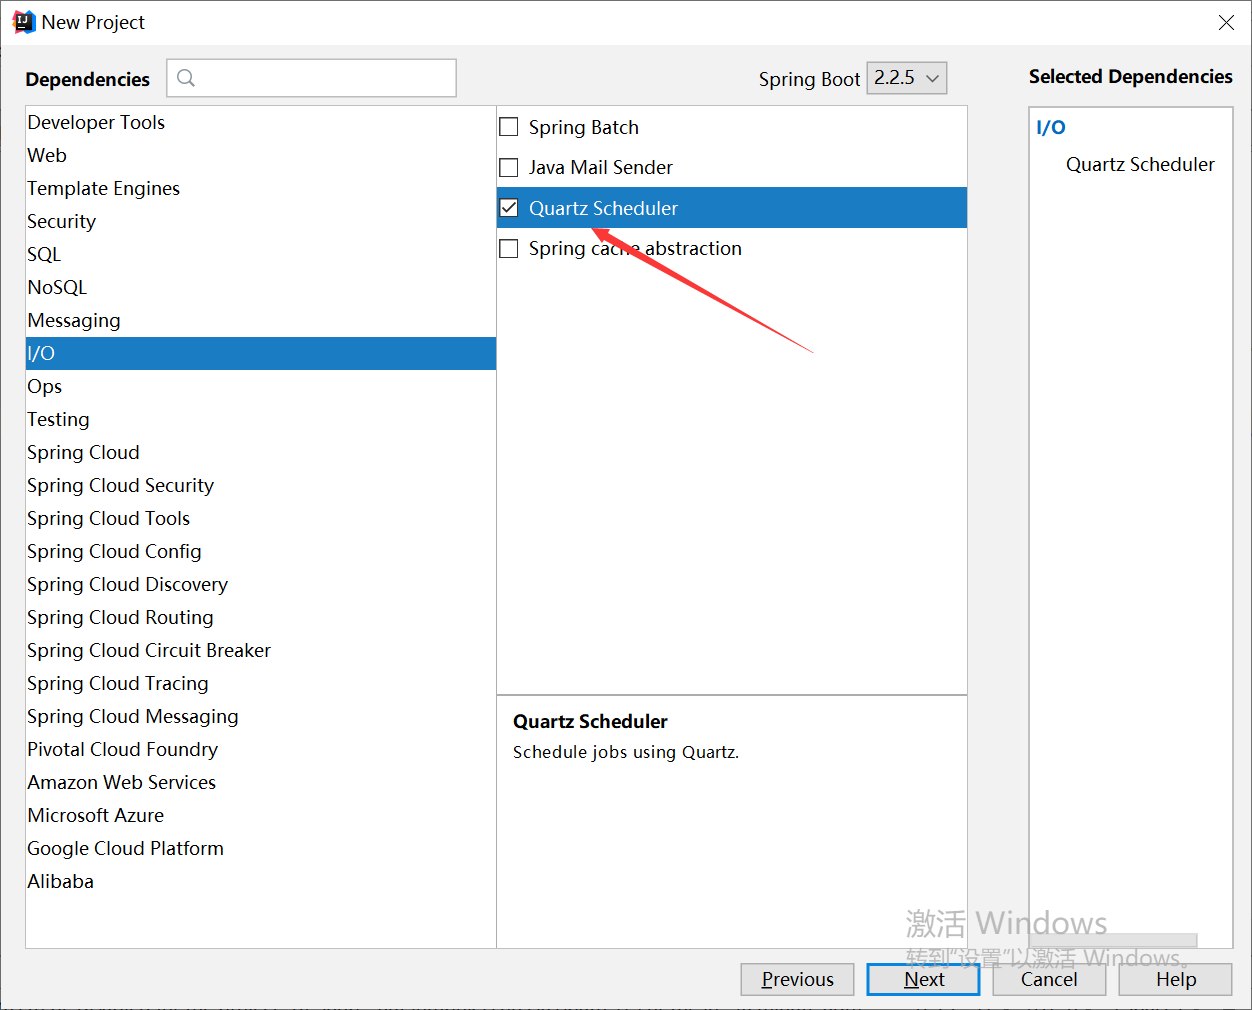
Task: Tick the Spring cache abstraction checkbox
Action: (509, 248)
